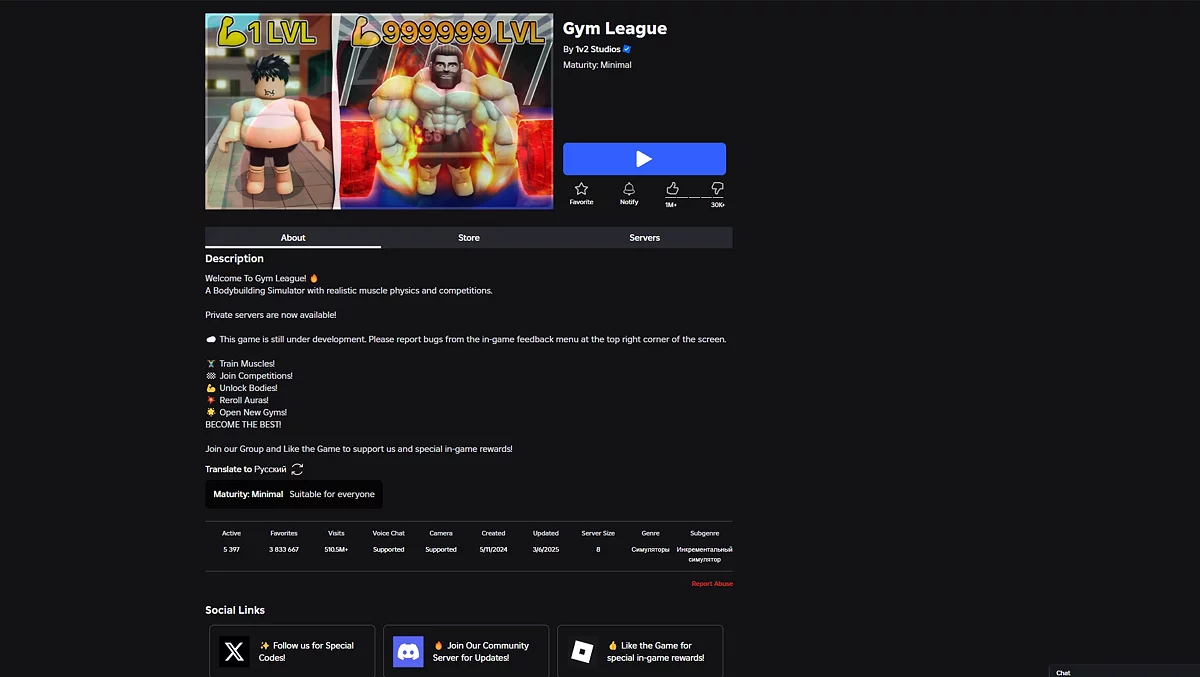Click the X (Twitter) social icon

tap(234, 652)
